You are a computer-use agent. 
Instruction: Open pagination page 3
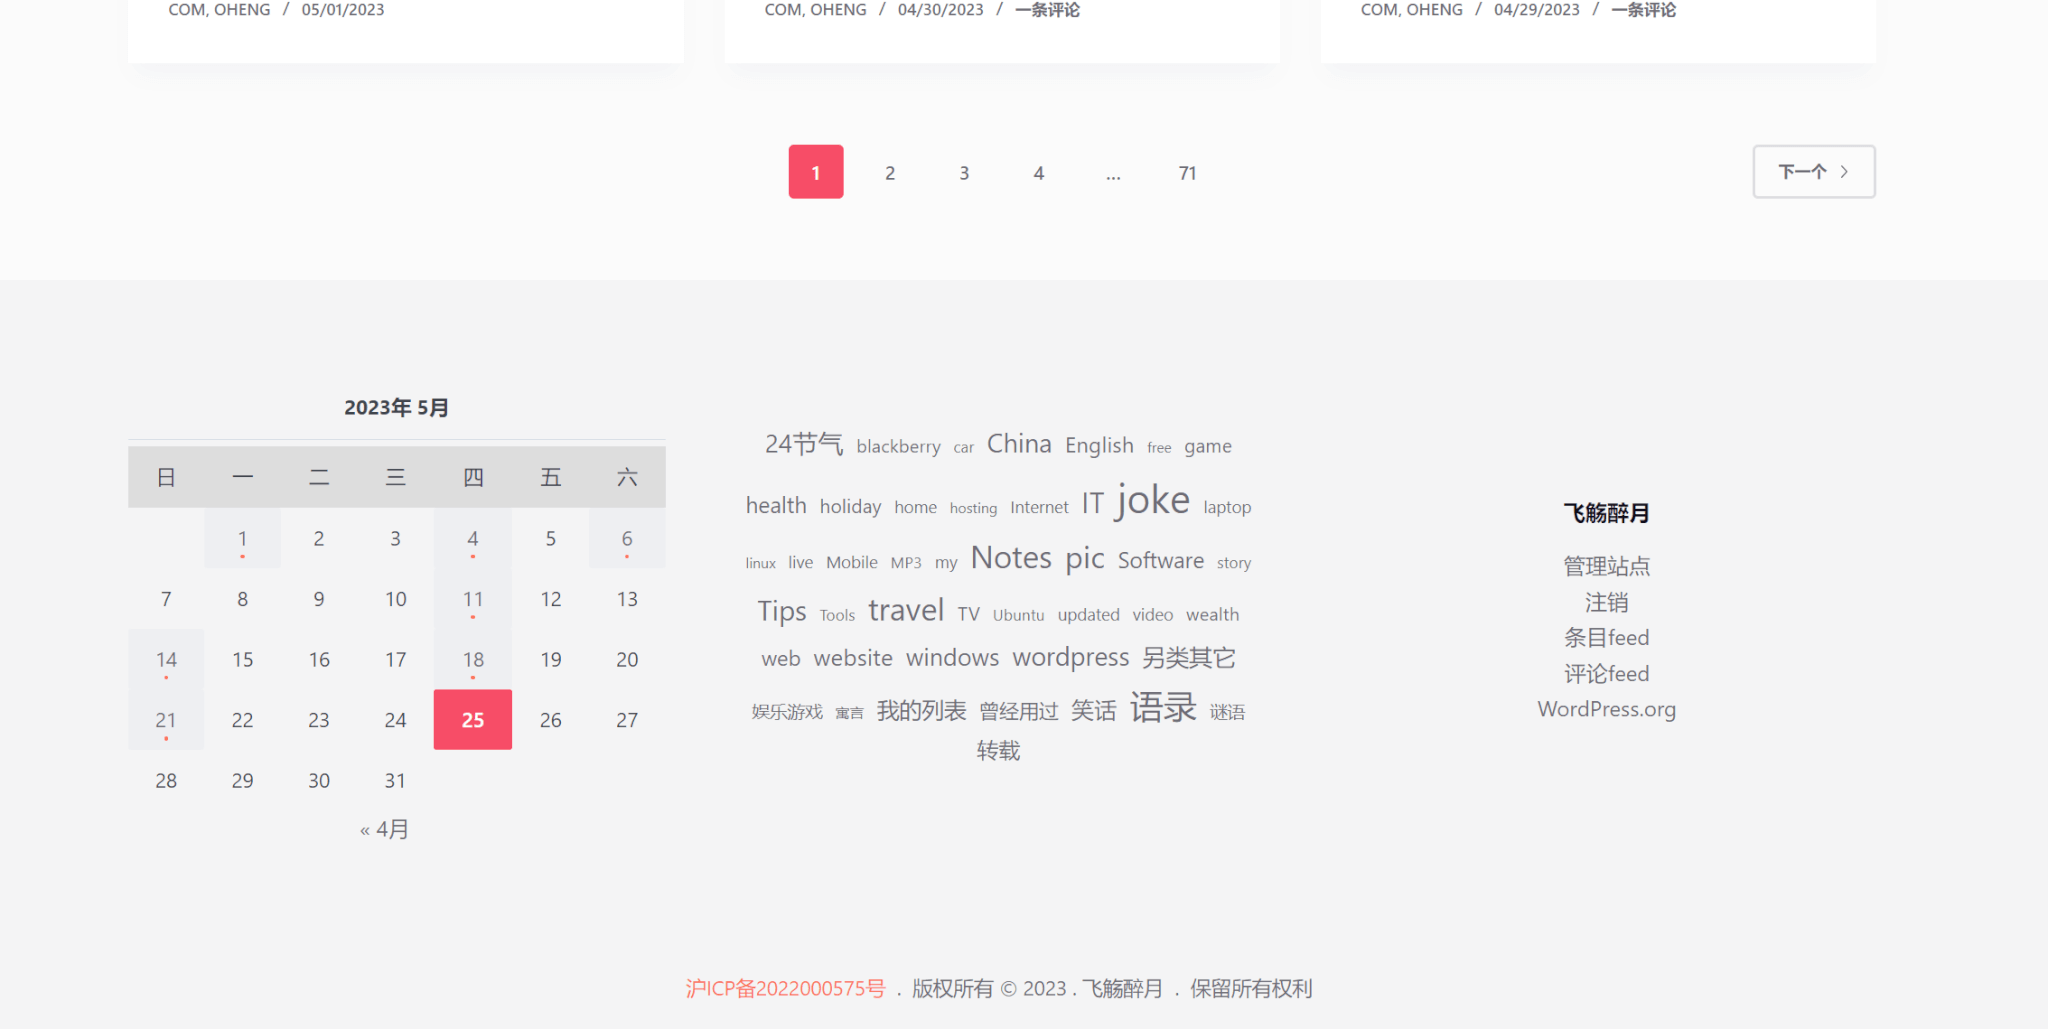pos(964,173)
